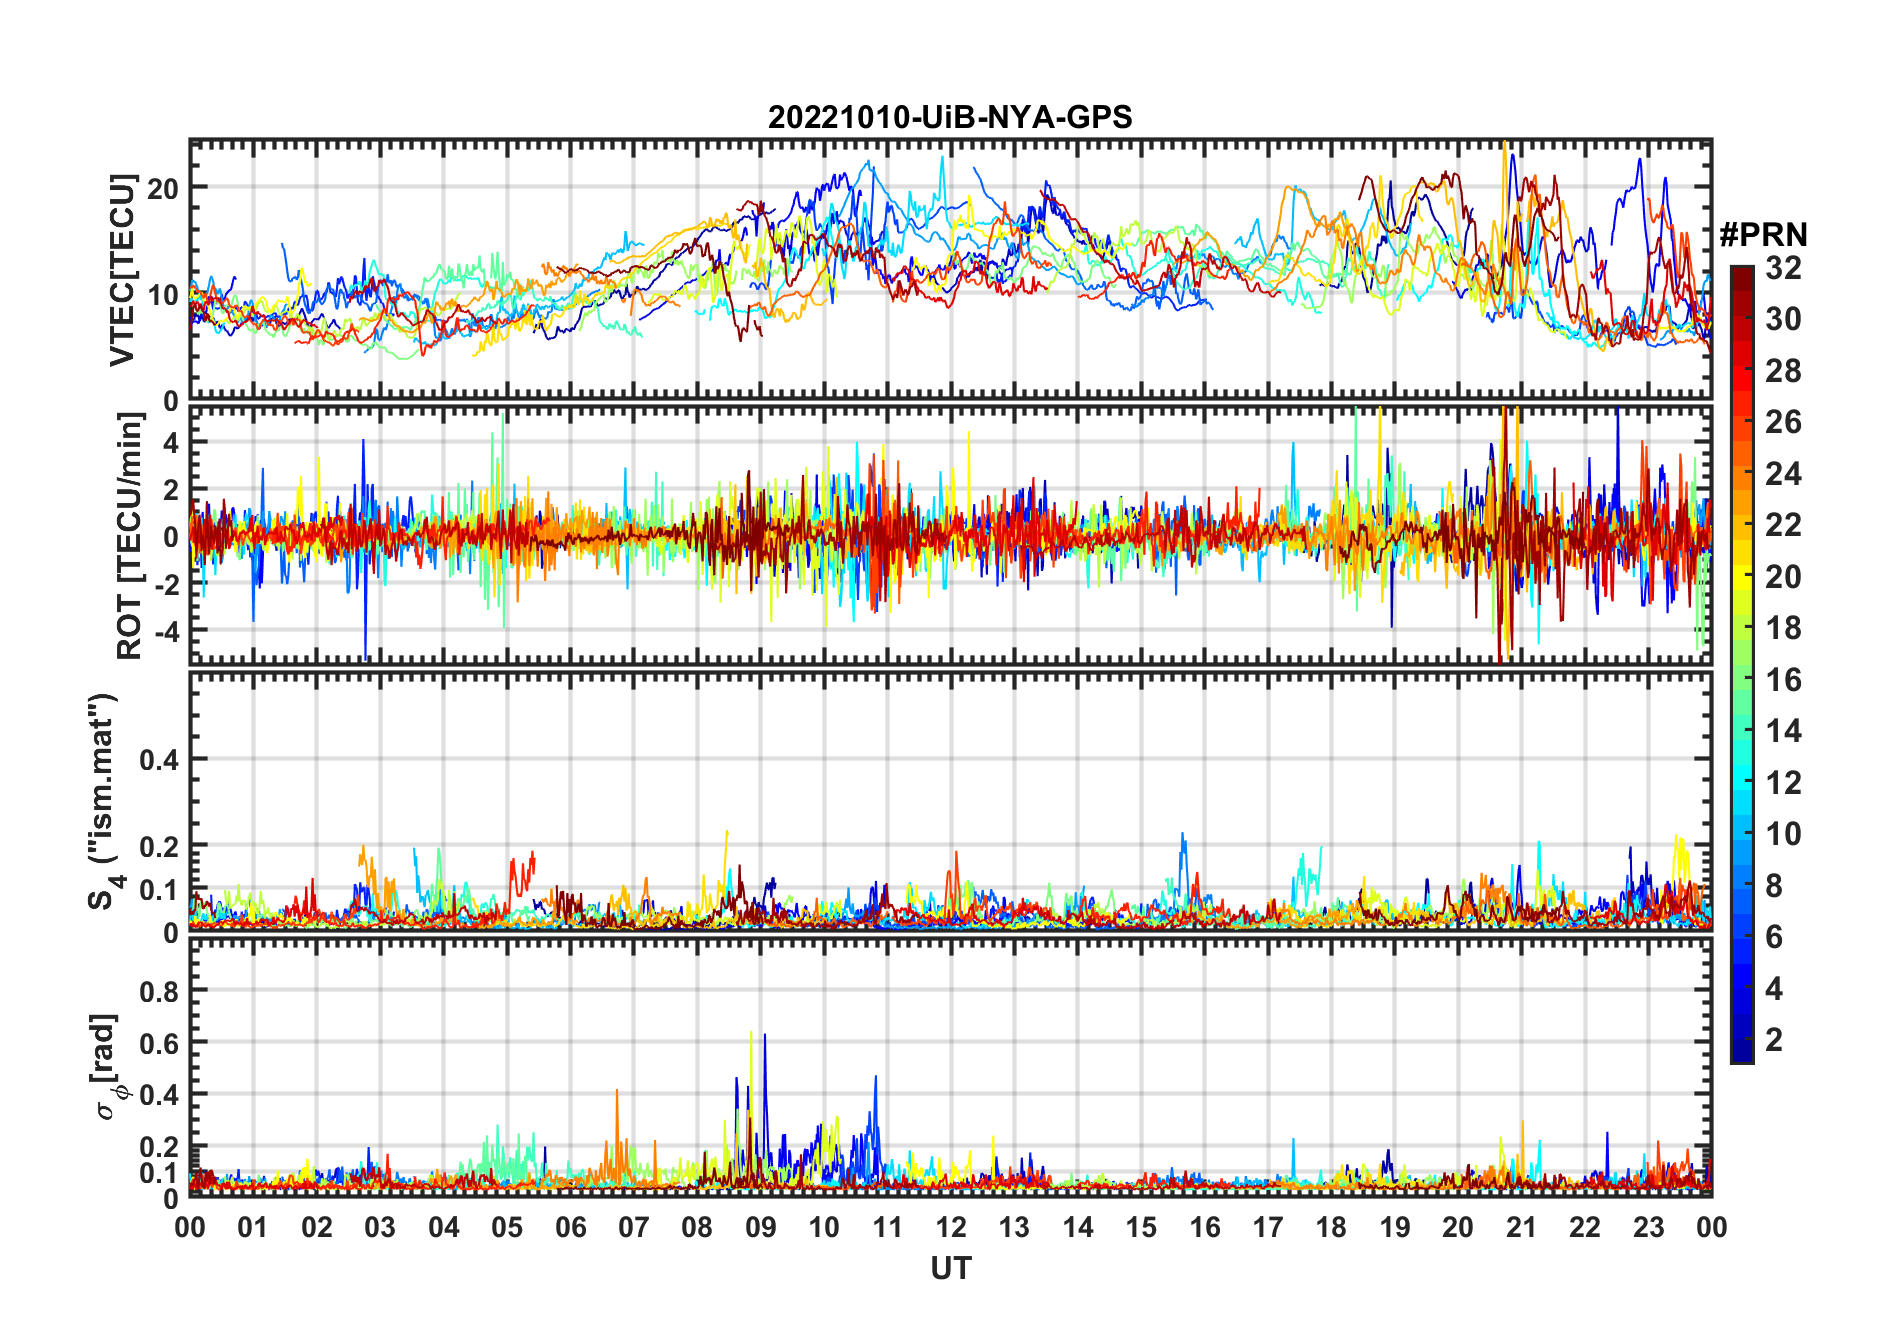Select the ROT [TECU/min] y-axis label

tap(130, 536)
